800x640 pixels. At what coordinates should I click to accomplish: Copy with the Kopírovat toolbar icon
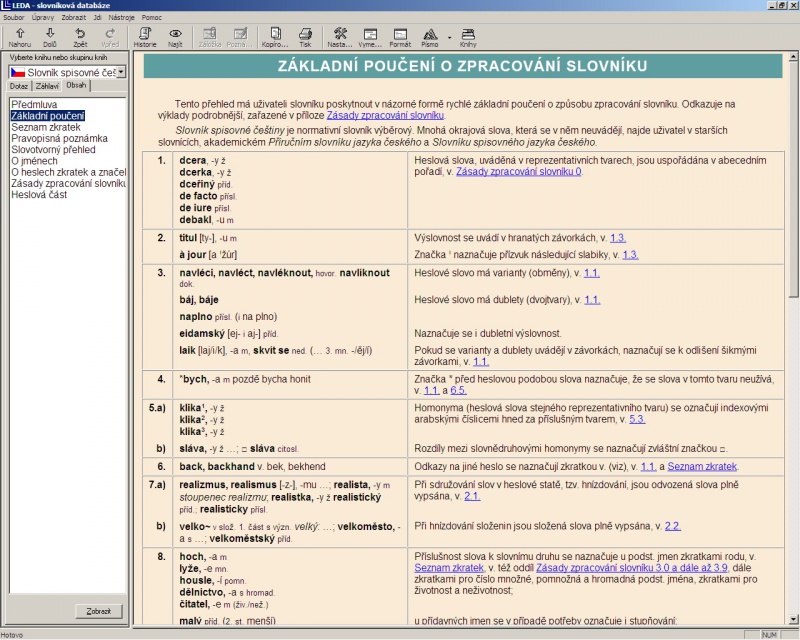pos(275,37)
